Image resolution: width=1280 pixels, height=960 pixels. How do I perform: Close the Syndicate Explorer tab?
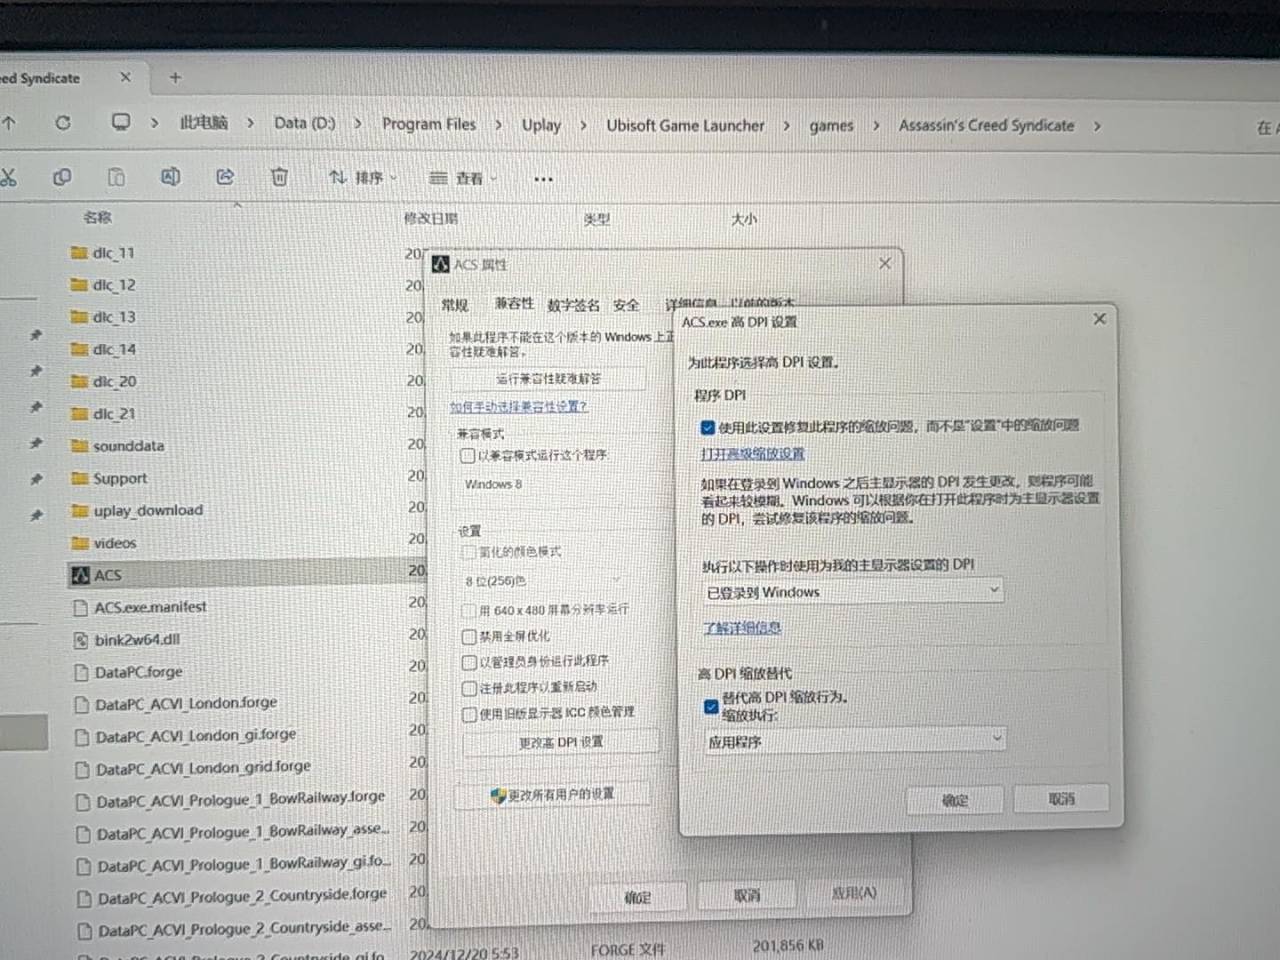click(x=125, y=77)
